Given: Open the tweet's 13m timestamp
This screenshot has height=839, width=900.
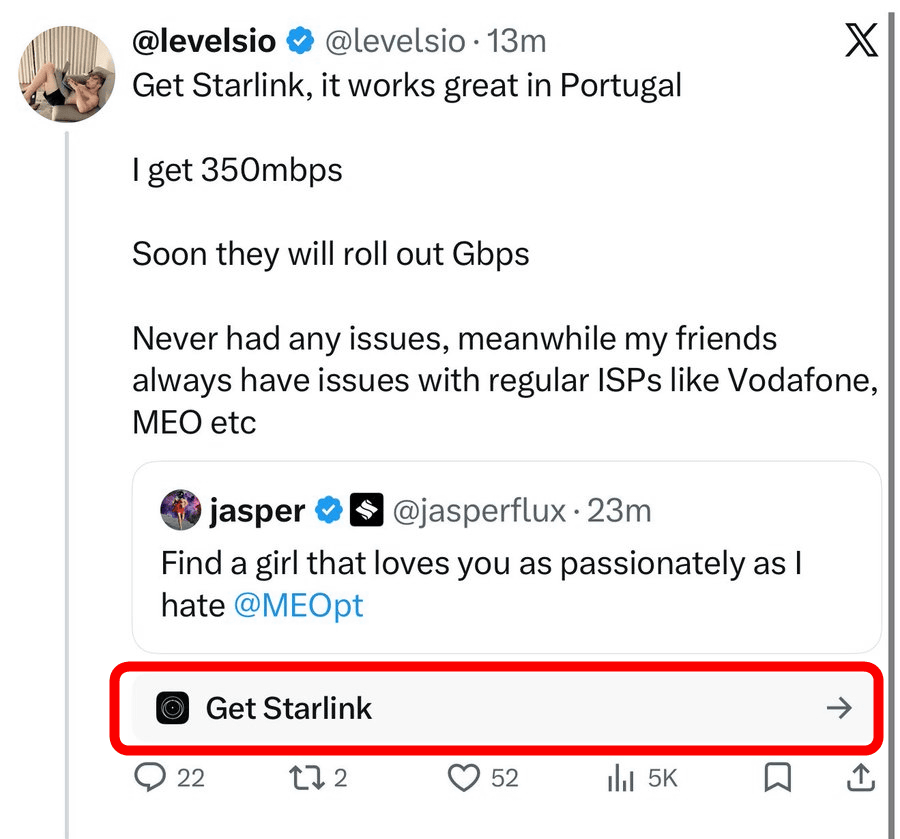Looking at the screenshot, I should coord(516,41).
